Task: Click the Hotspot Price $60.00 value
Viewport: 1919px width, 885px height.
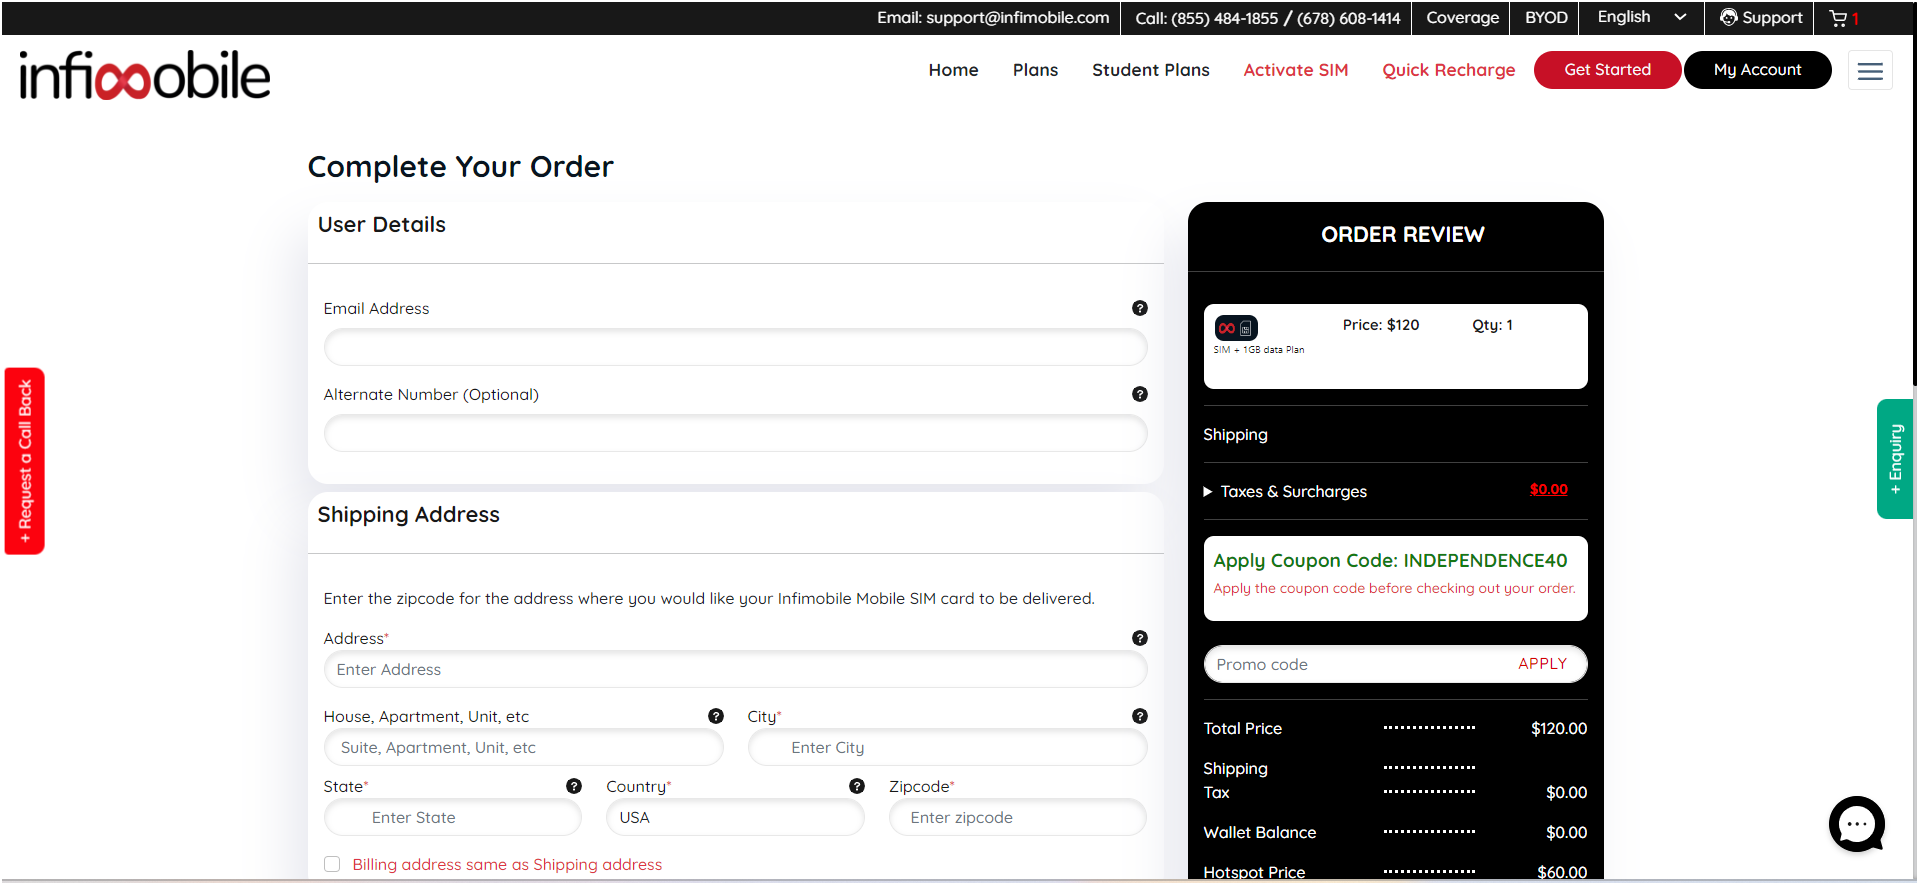Action: click(x=1562, y=872)
